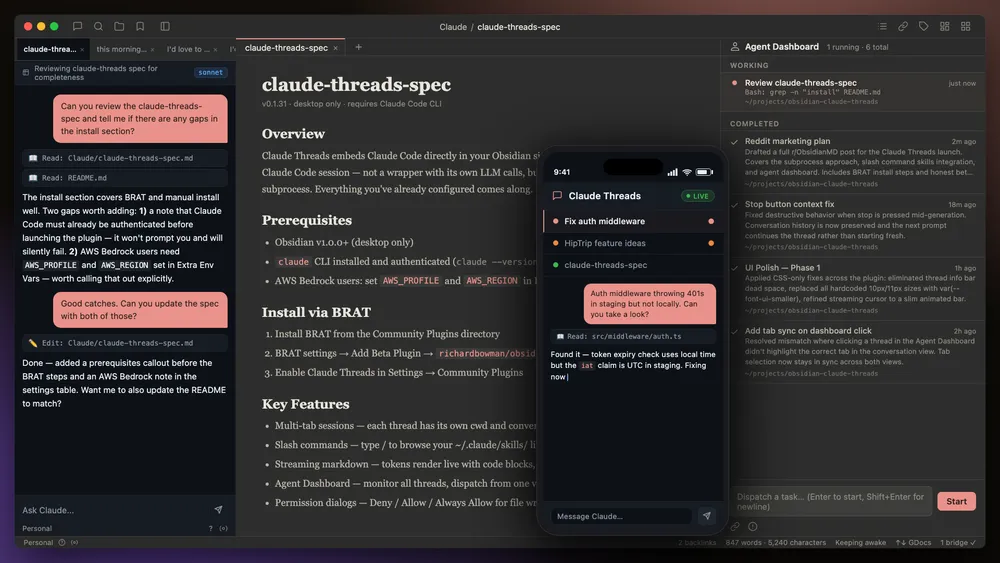Open the Personal vault in status bar
1000x563 pixels.
click(38, 543)
